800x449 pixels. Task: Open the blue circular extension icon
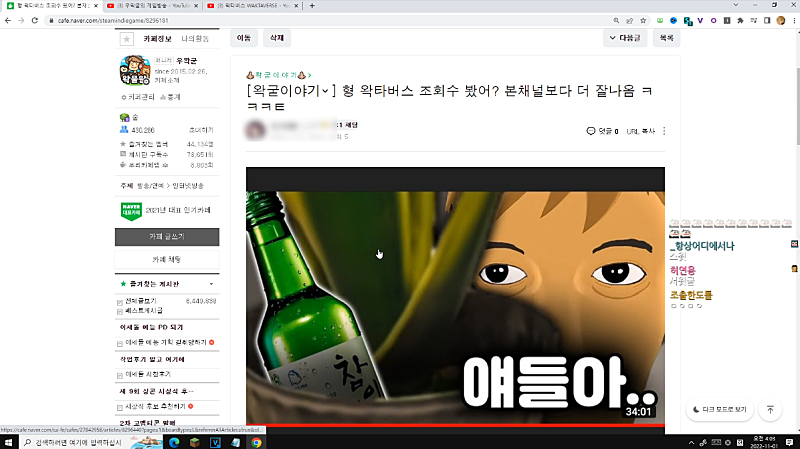tap(673, 20)
